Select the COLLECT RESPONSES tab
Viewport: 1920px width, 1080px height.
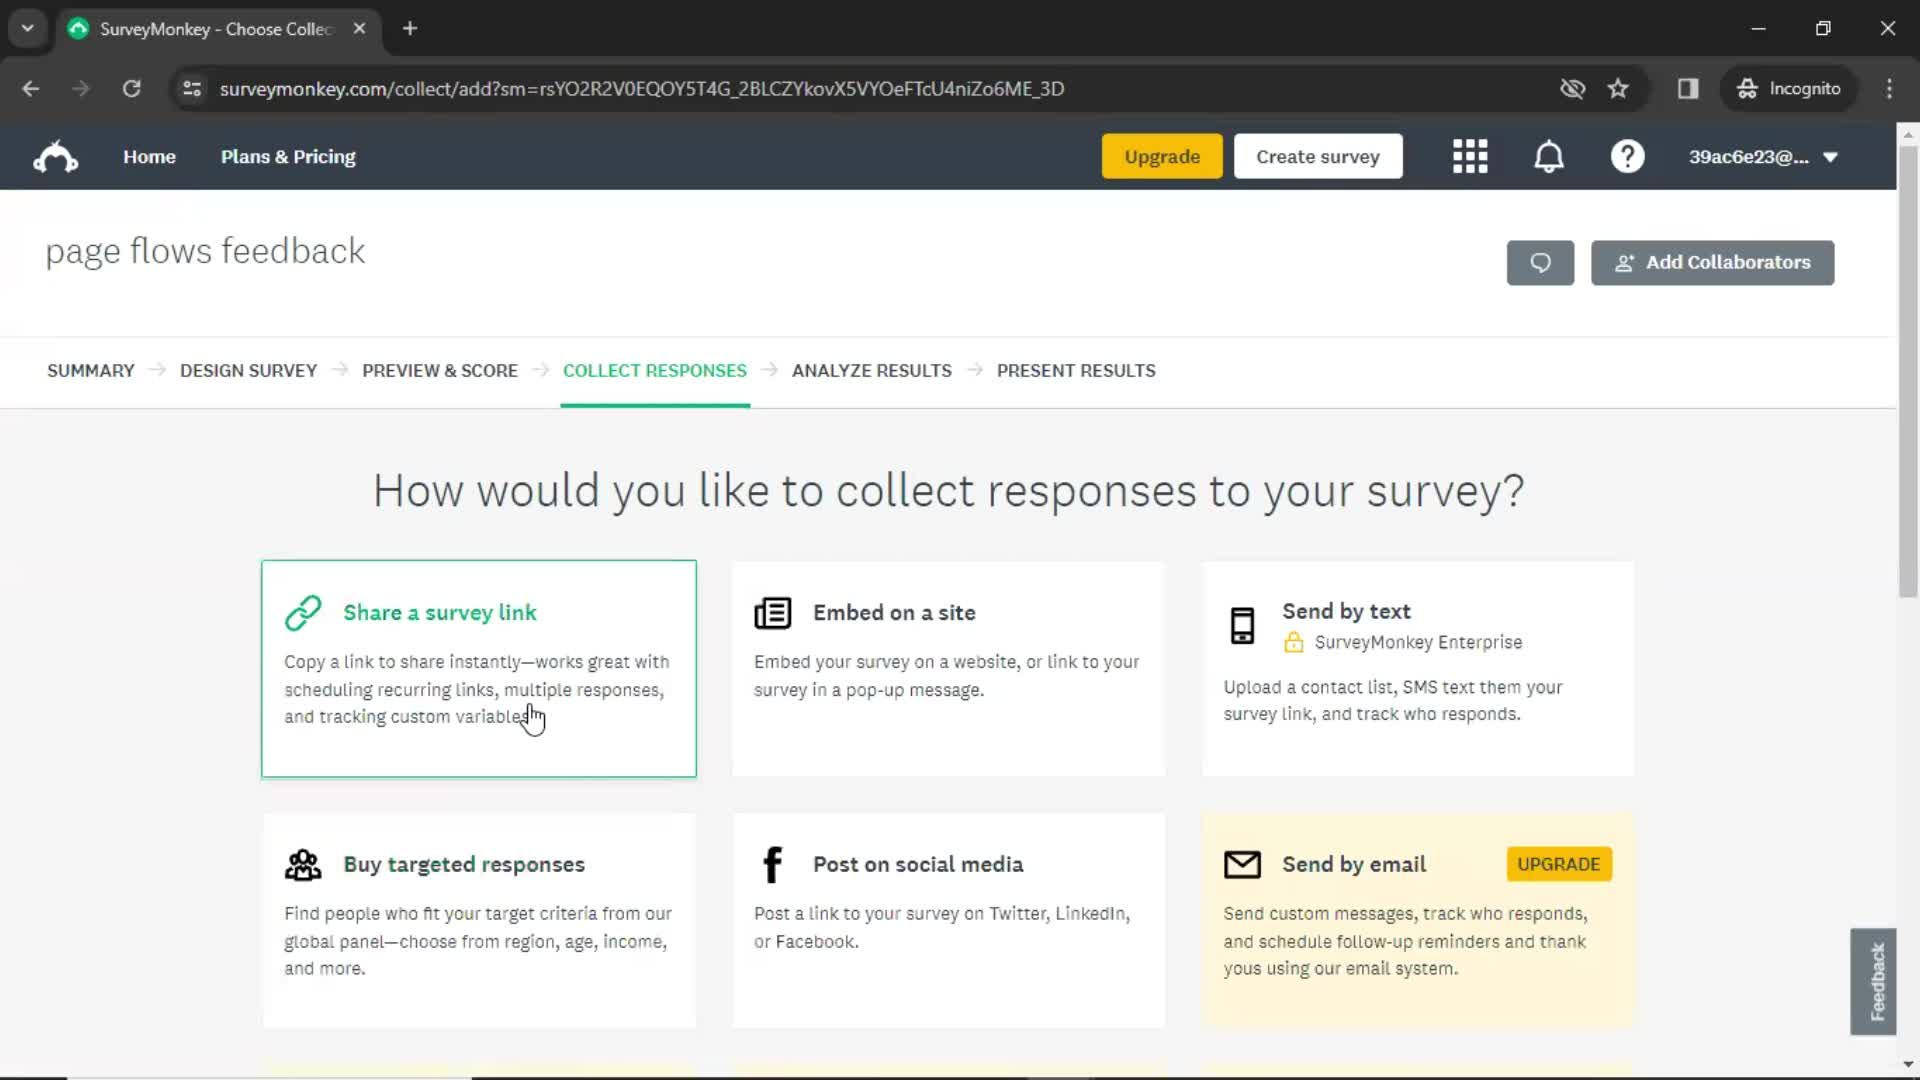click(655, 371)
